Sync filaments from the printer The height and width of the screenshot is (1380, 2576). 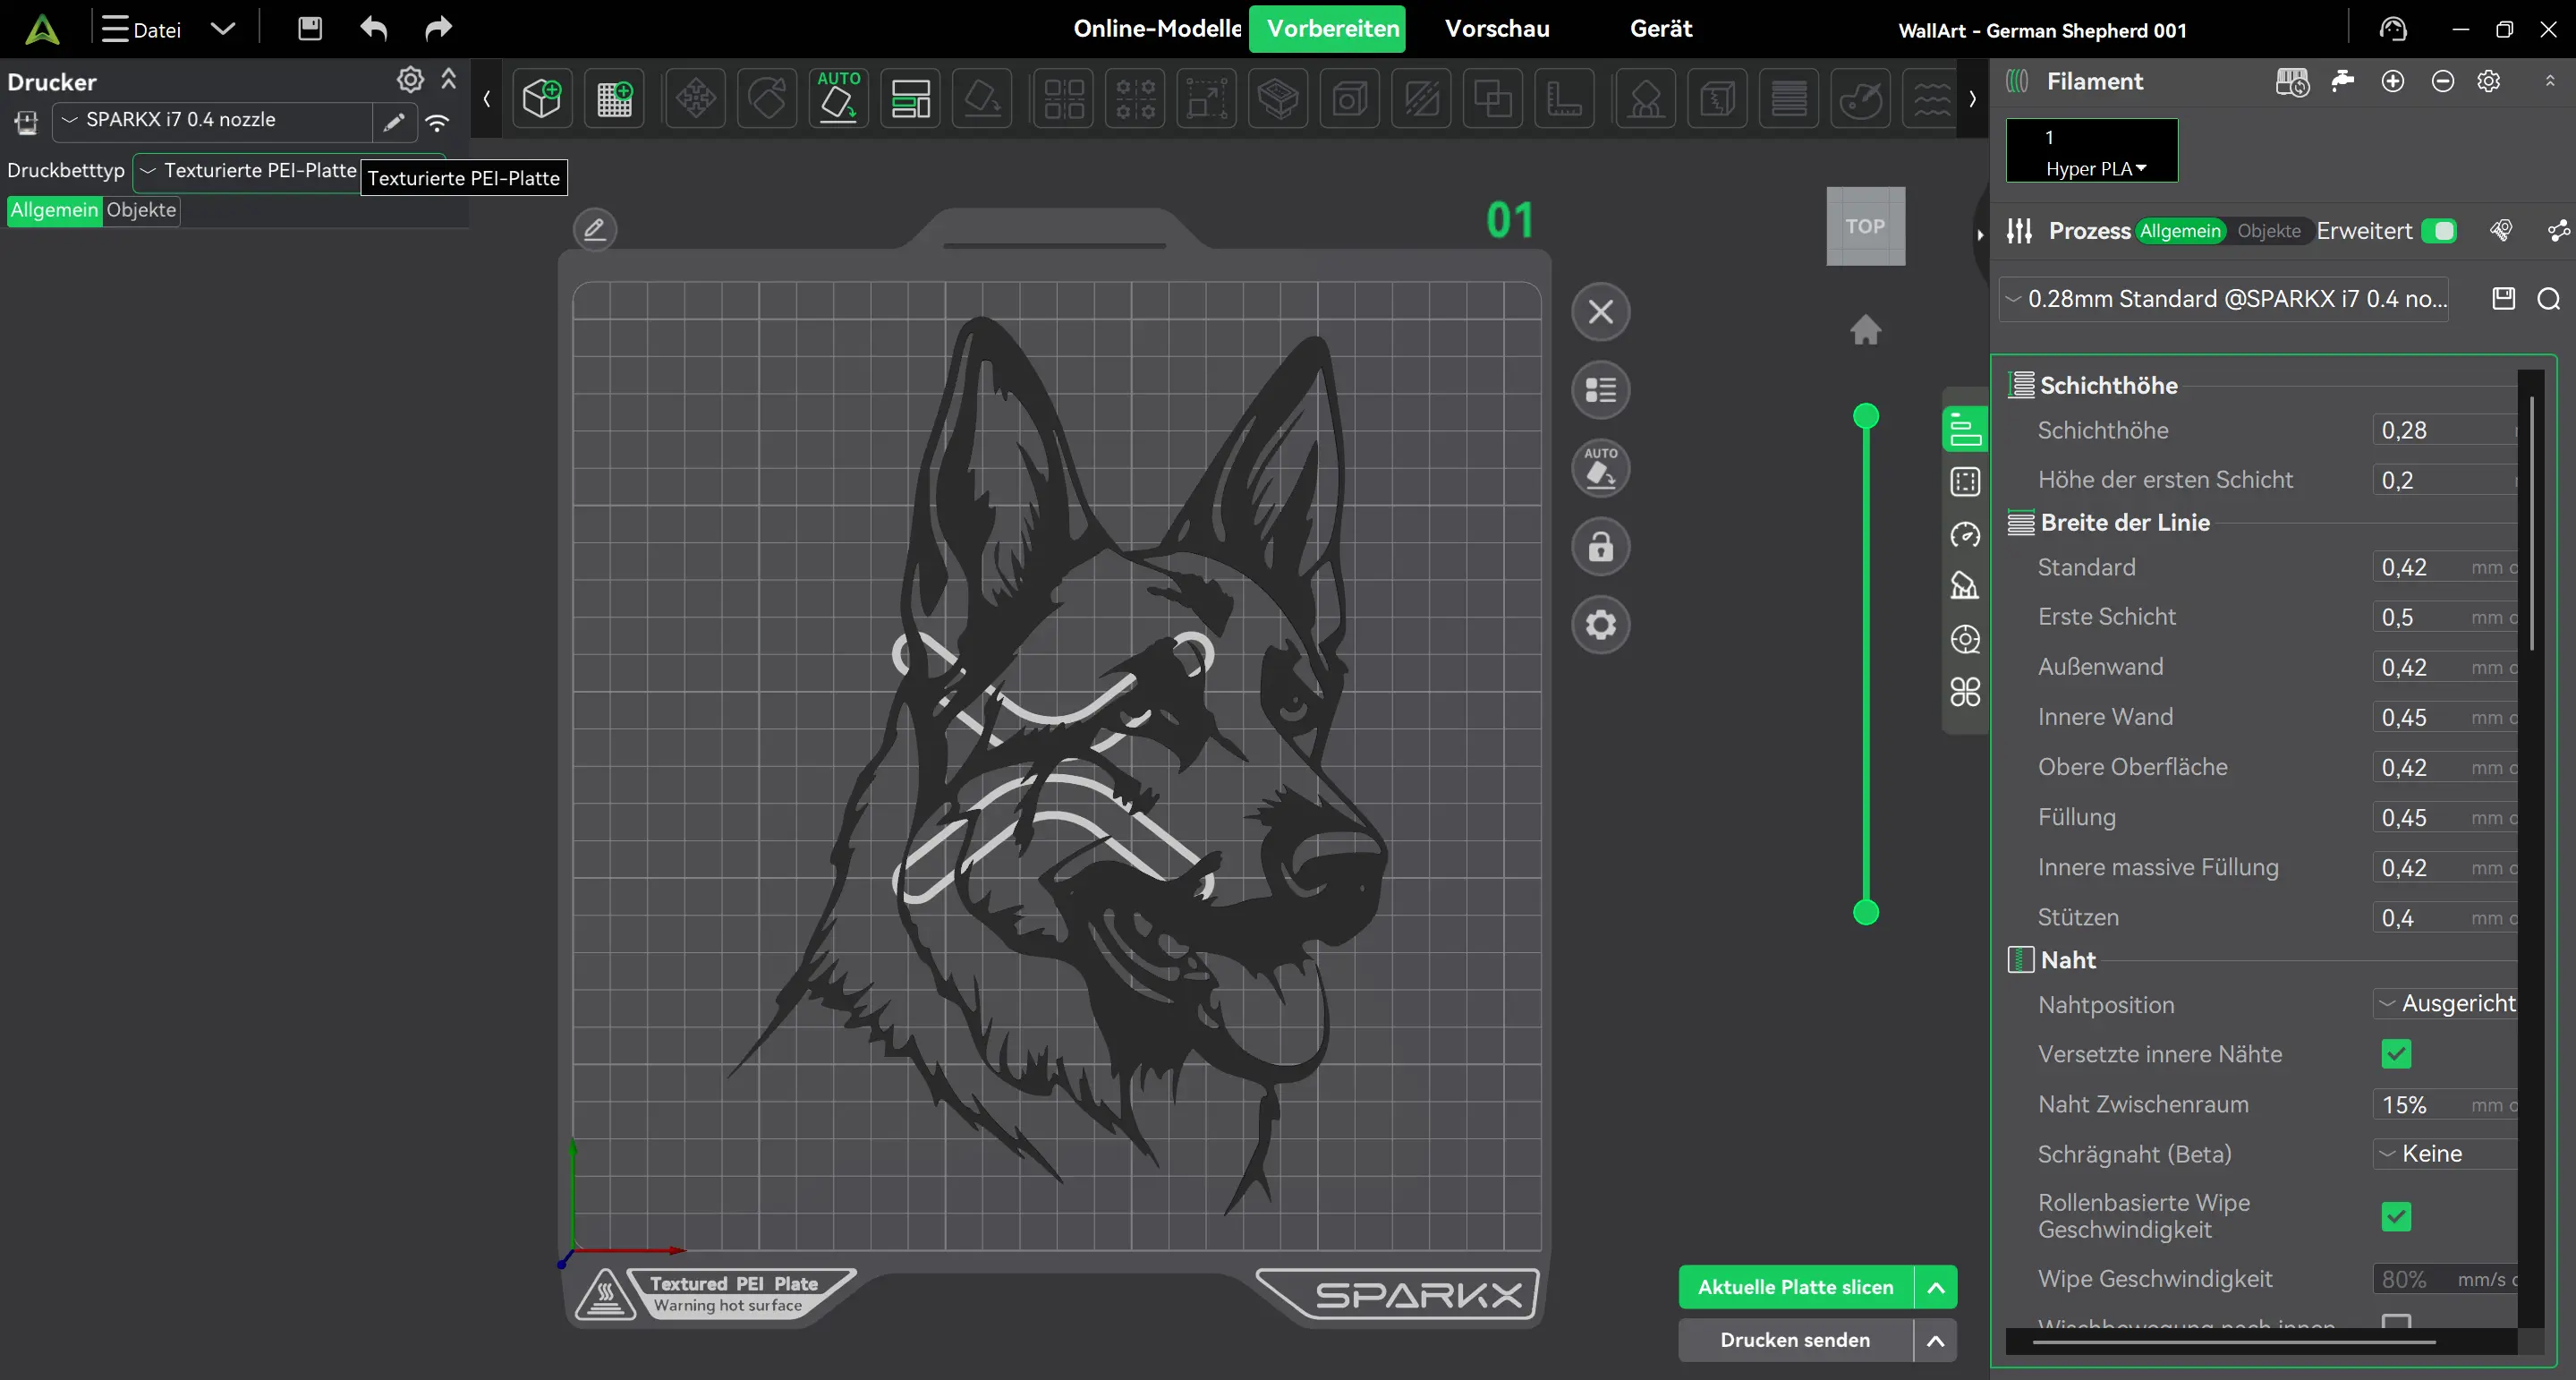coord(2292,81)
